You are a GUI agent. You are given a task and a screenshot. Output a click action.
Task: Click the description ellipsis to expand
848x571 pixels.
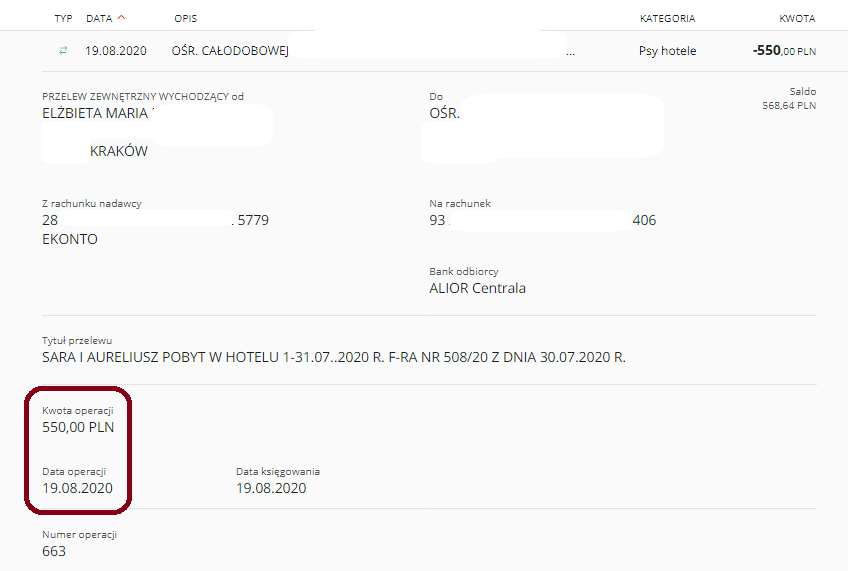click(x=571, y=53)
